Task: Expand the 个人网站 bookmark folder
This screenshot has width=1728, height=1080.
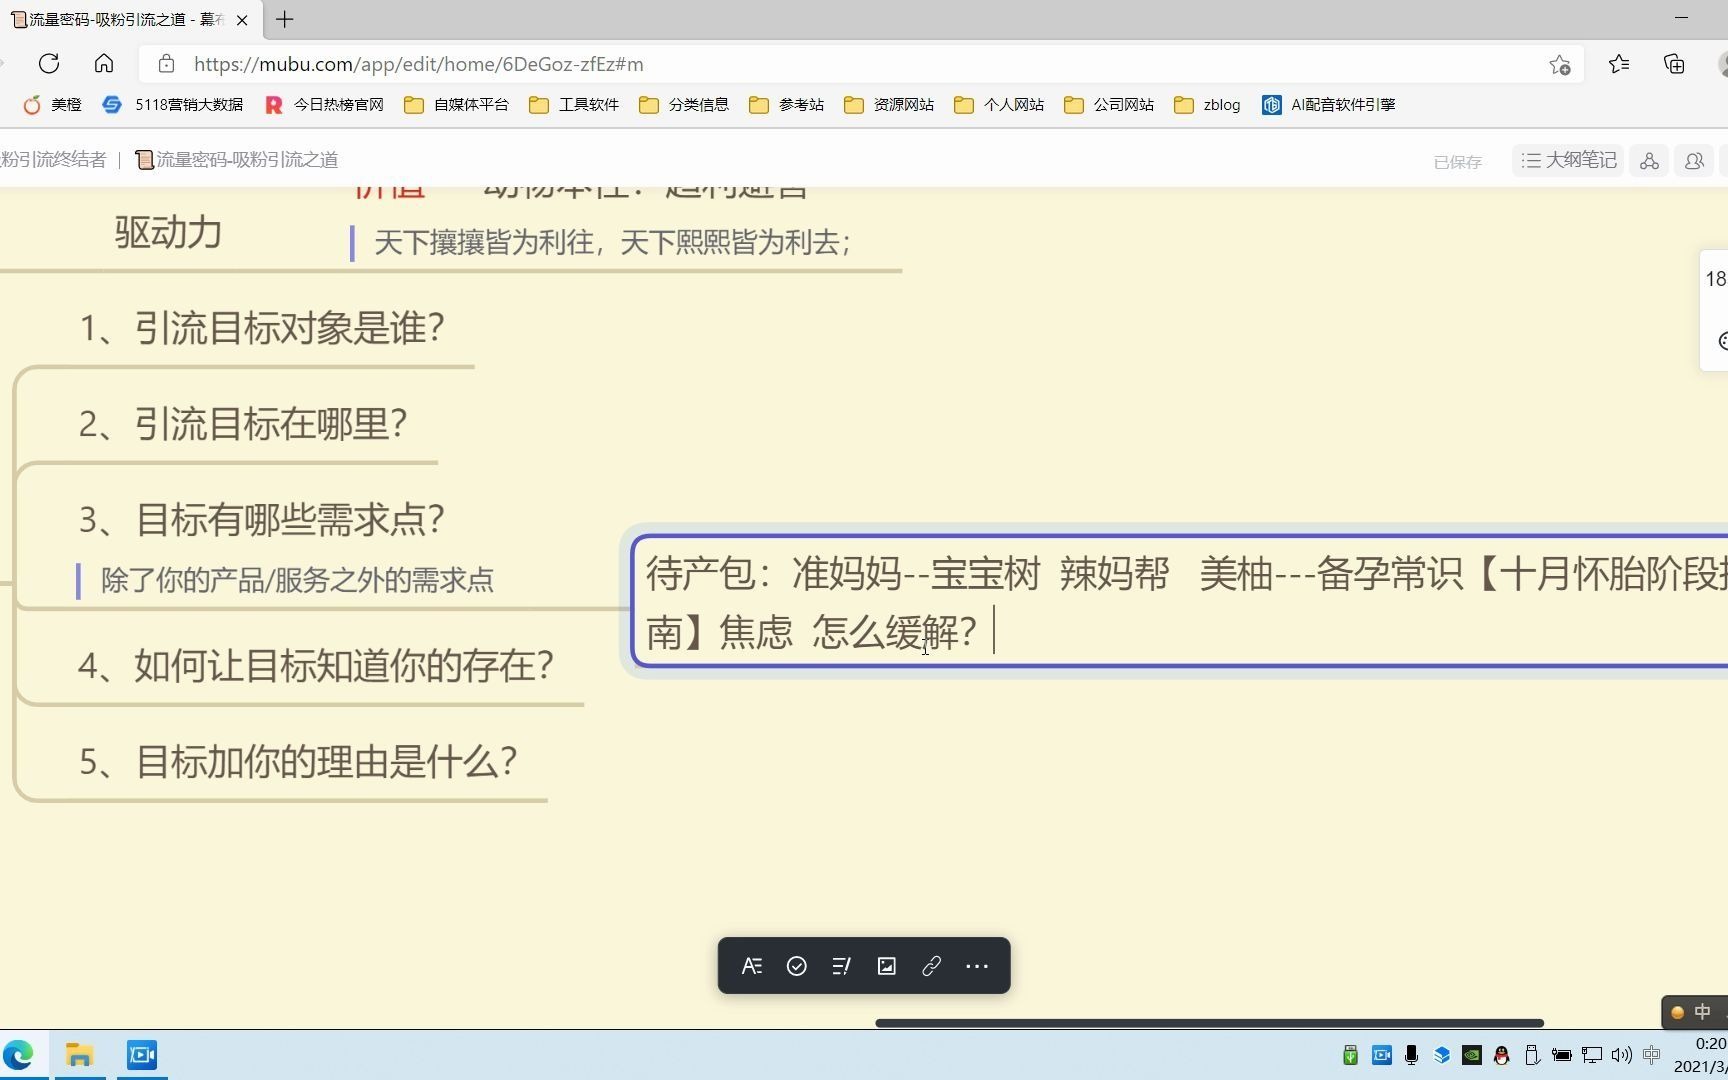Action: (x=999, y=105)
